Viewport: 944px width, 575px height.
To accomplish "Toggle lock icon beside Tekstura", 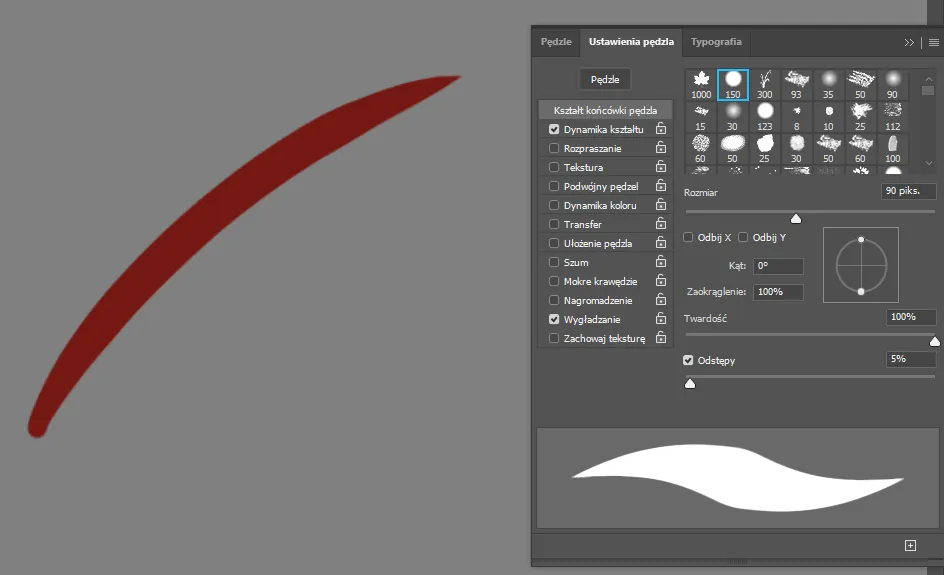I will 661,167.
